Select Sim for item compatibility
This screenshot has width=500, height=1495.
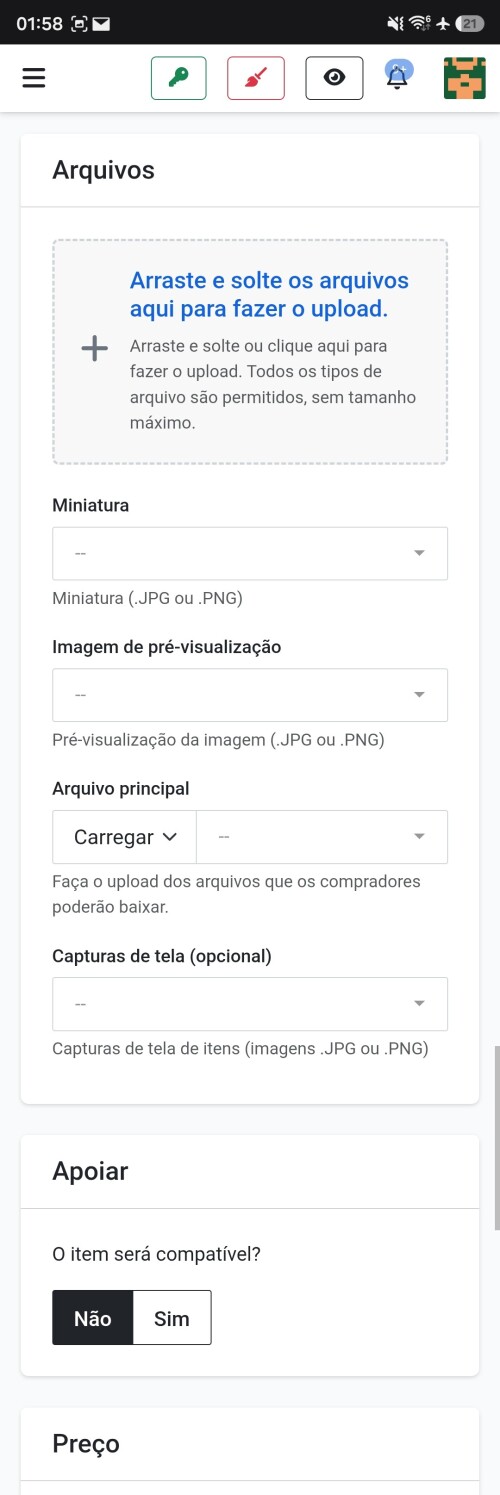(x=172, y=1318)
